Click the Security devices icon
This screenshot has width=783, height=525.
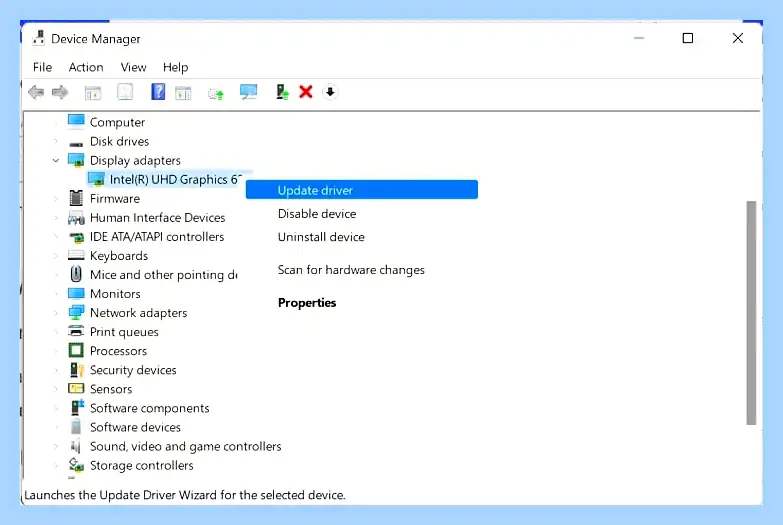(x=76, y=370)
